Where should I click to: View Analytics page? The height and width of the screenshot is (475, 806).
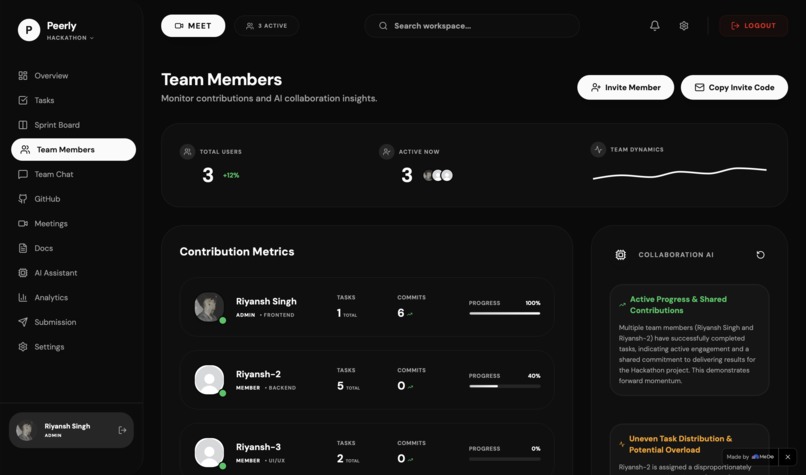(73, 298)
